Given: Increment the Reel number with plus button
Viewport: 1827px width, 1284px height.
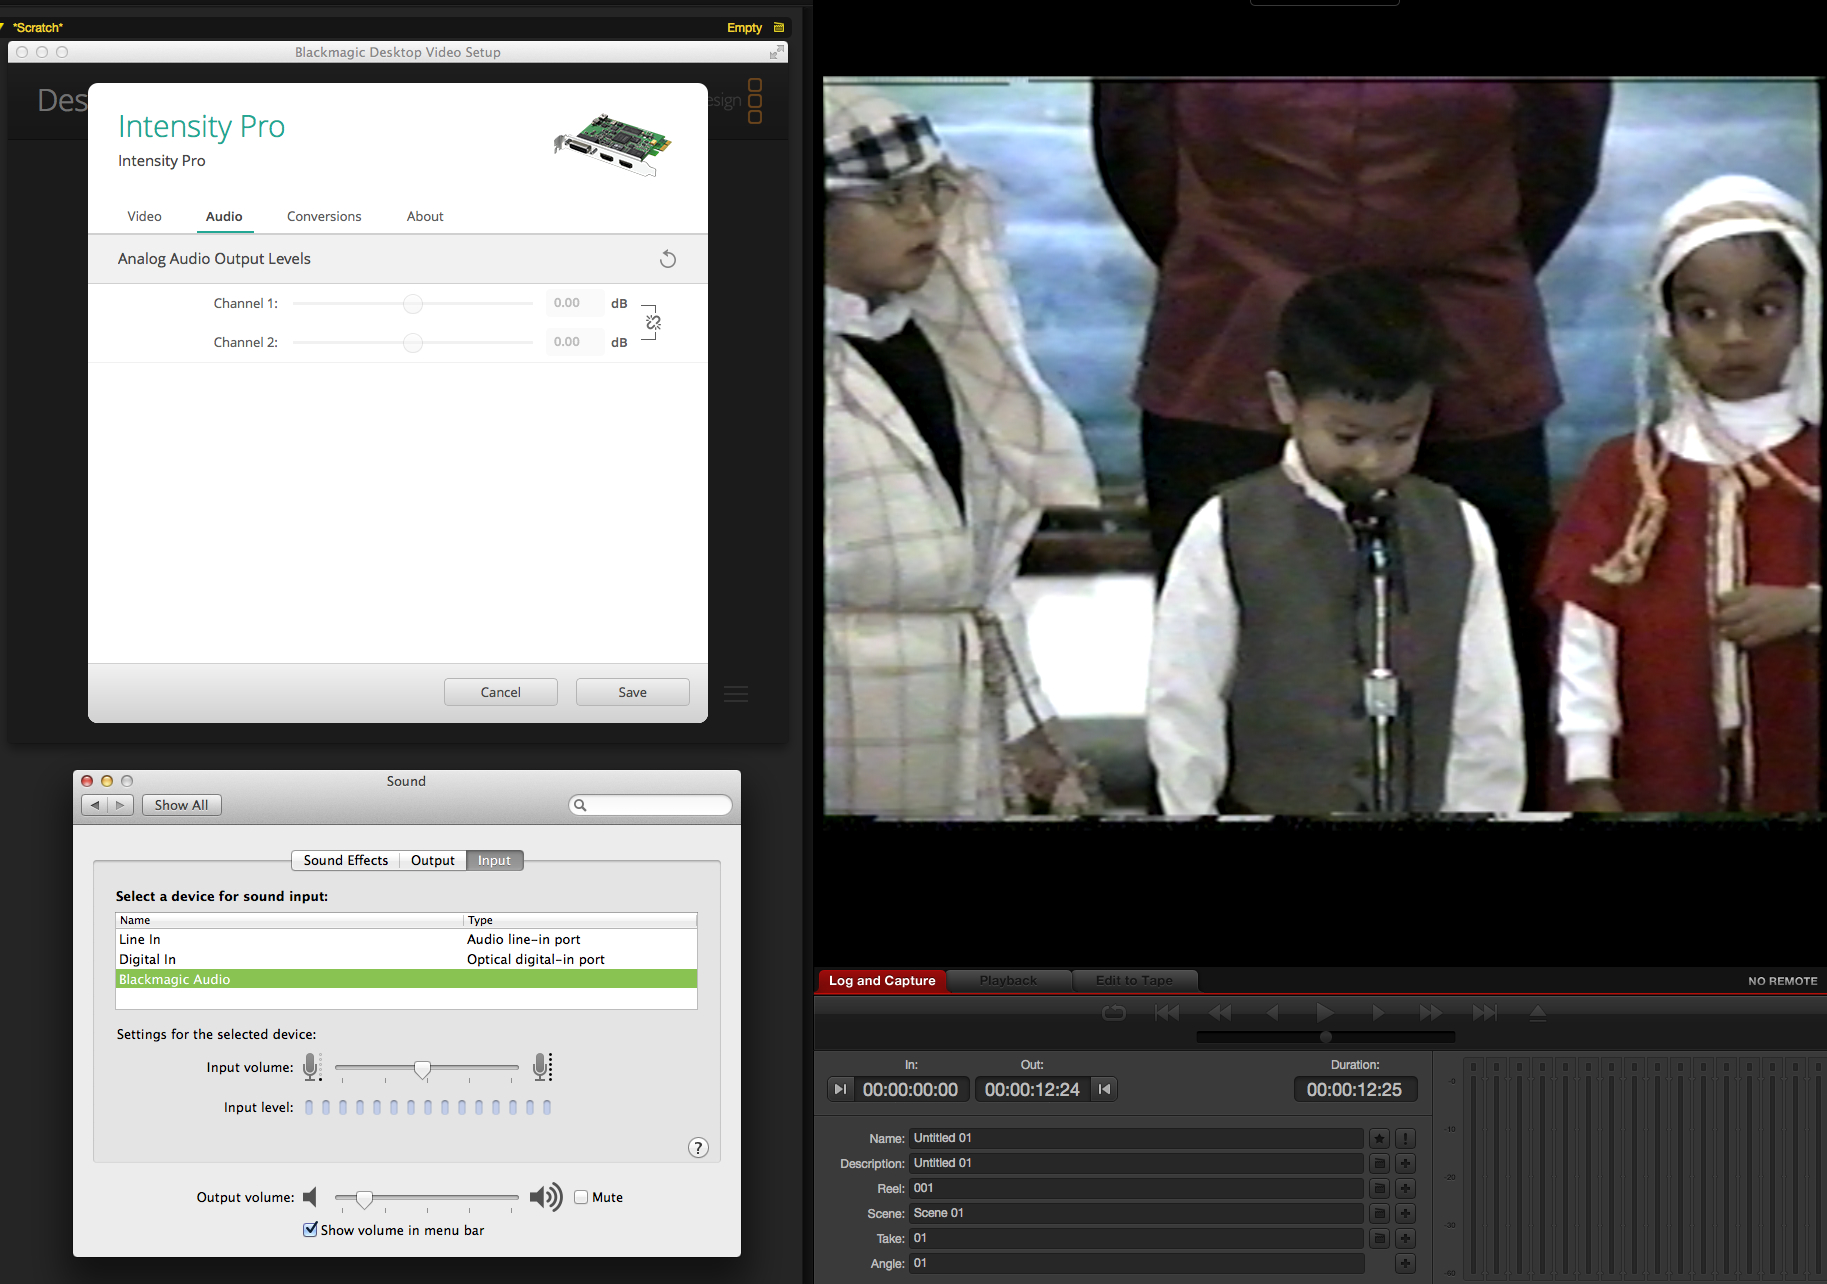Looking at the screenshot, I should tap(1405, 1188).
